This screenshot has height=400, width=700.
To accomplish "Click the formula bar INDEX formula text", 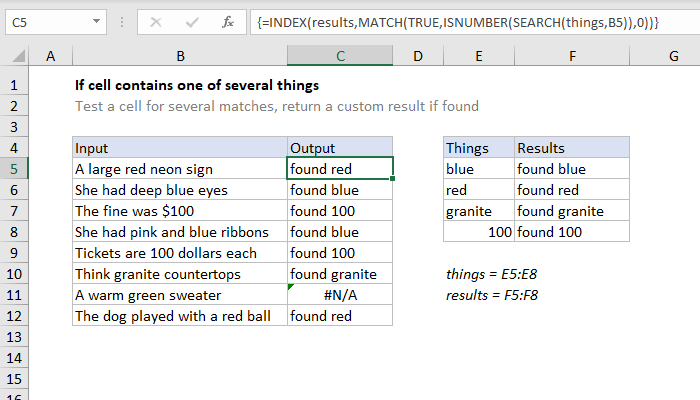I will [458, 22].
